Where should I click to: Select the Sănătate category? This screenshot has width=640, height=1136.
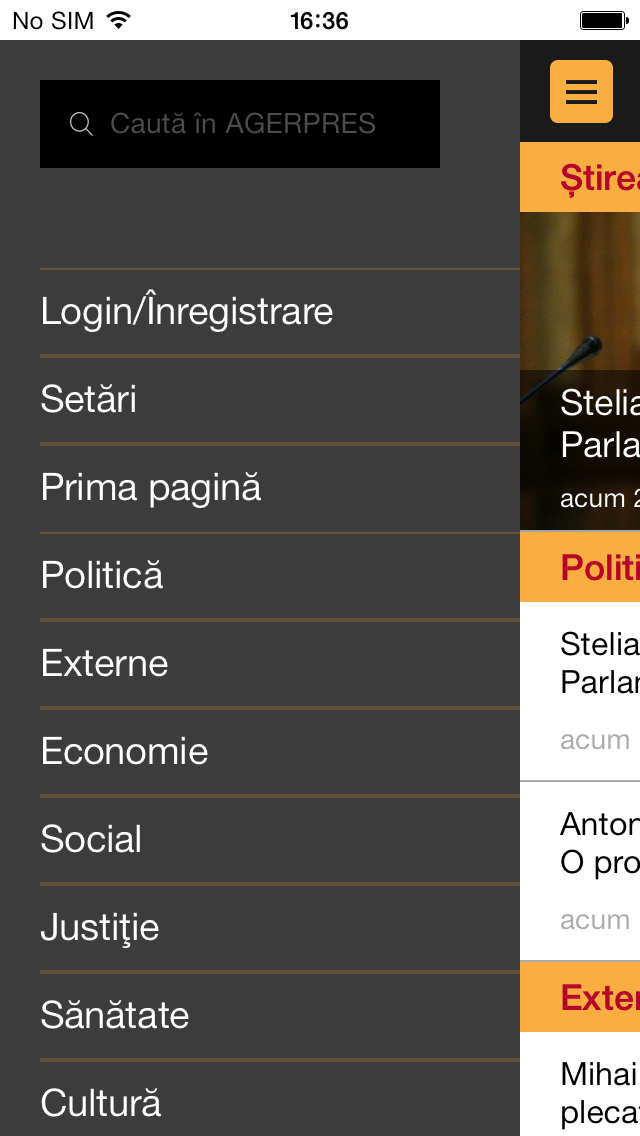pos(280,1016)
